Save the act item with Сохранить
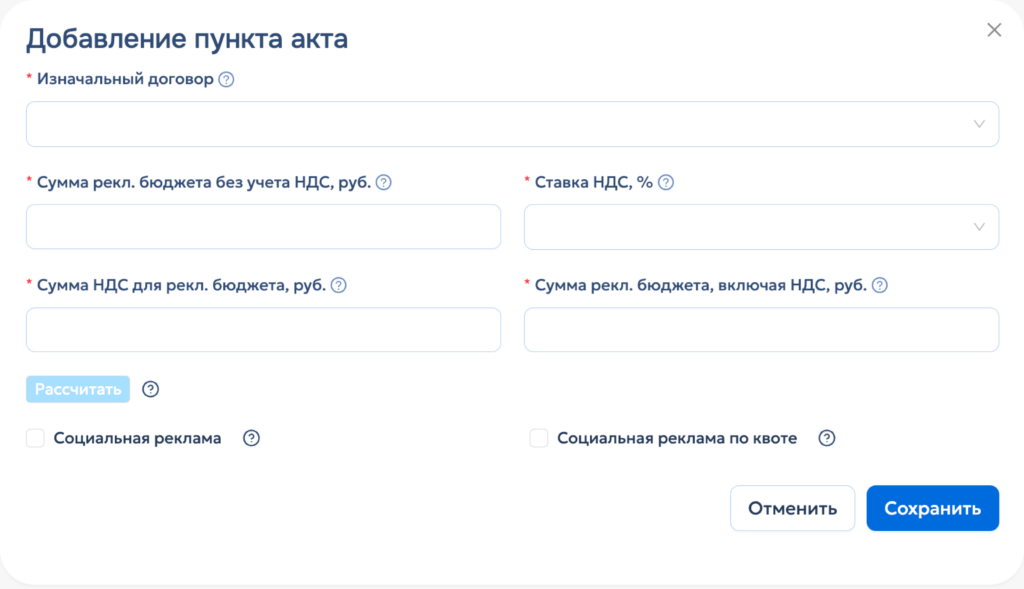Image resolution: width=1024 pixels, height=589 pixels. 933,508
